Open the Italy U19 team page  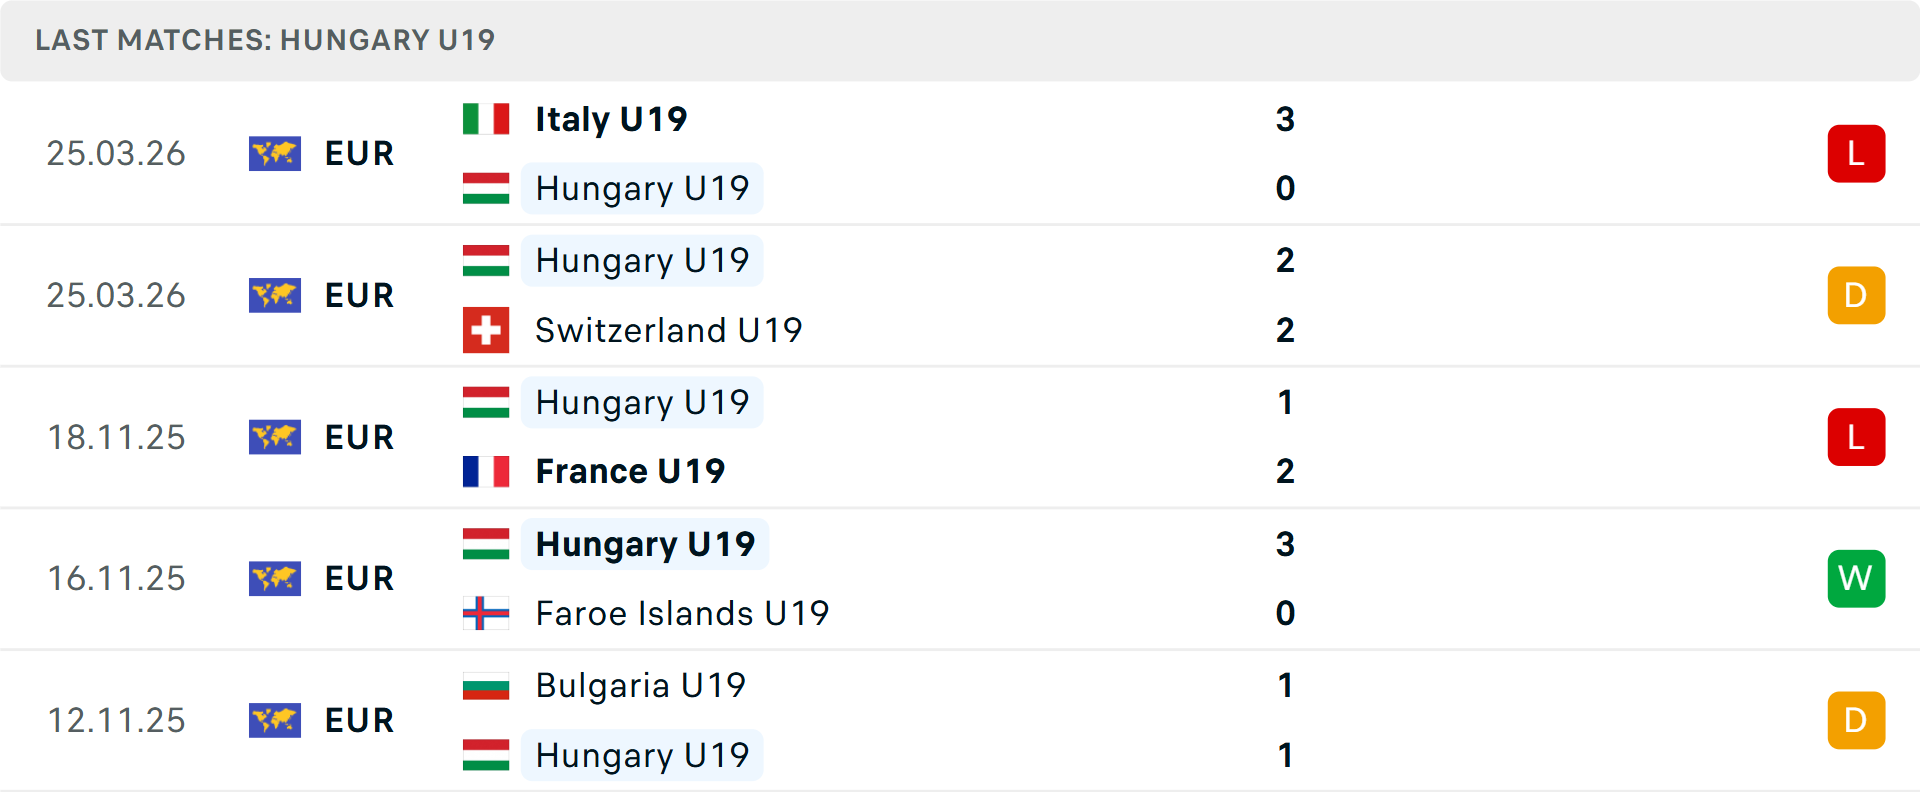pos(610,118)
